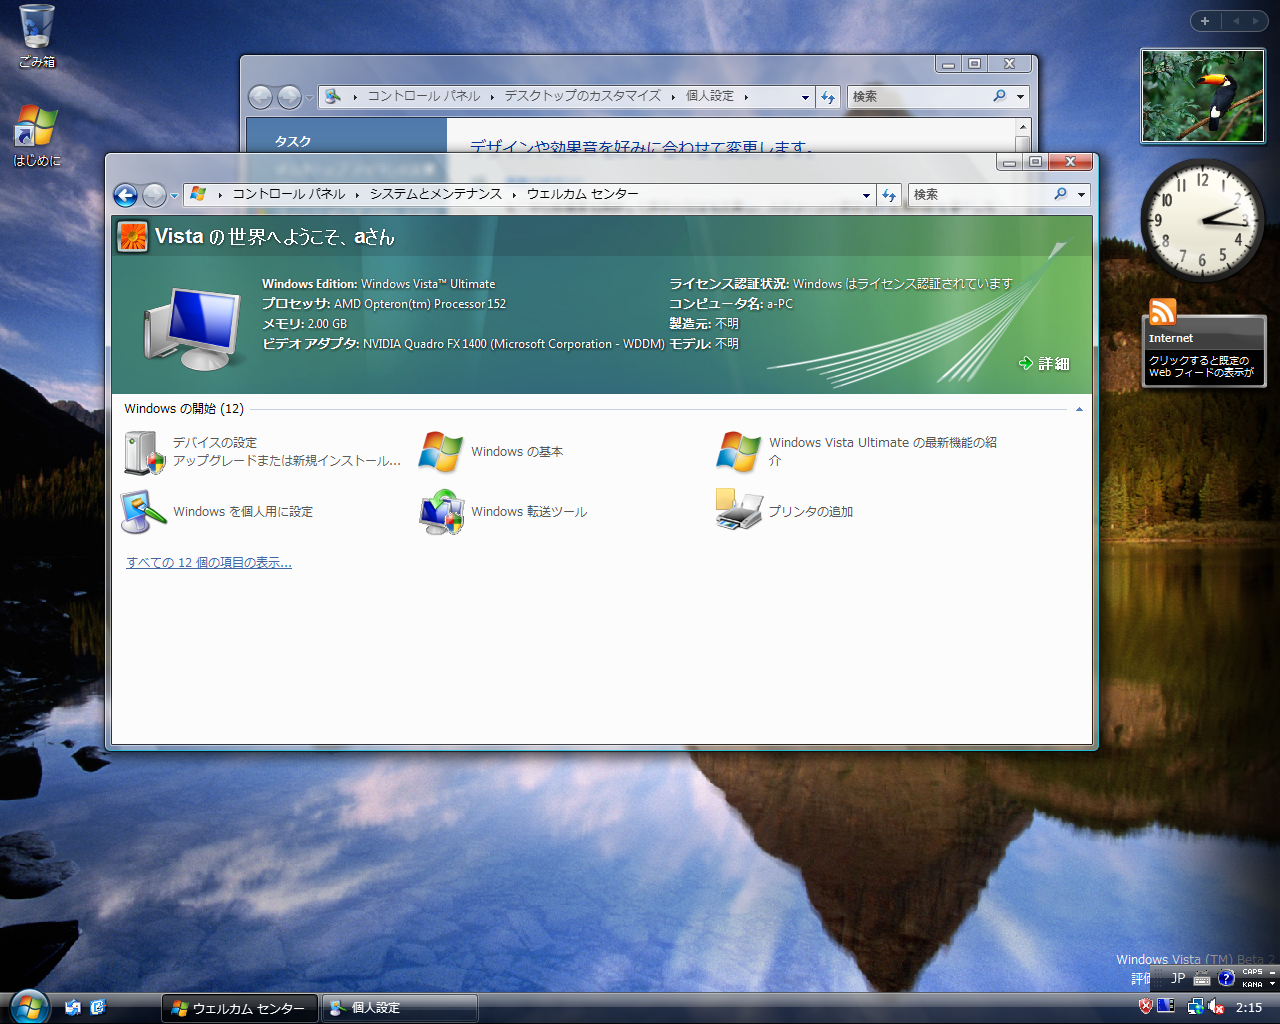Screen dimensions: 1280x1024
Task: Click the toucan picture slideshow gadget
Action: coord(1203,96)
